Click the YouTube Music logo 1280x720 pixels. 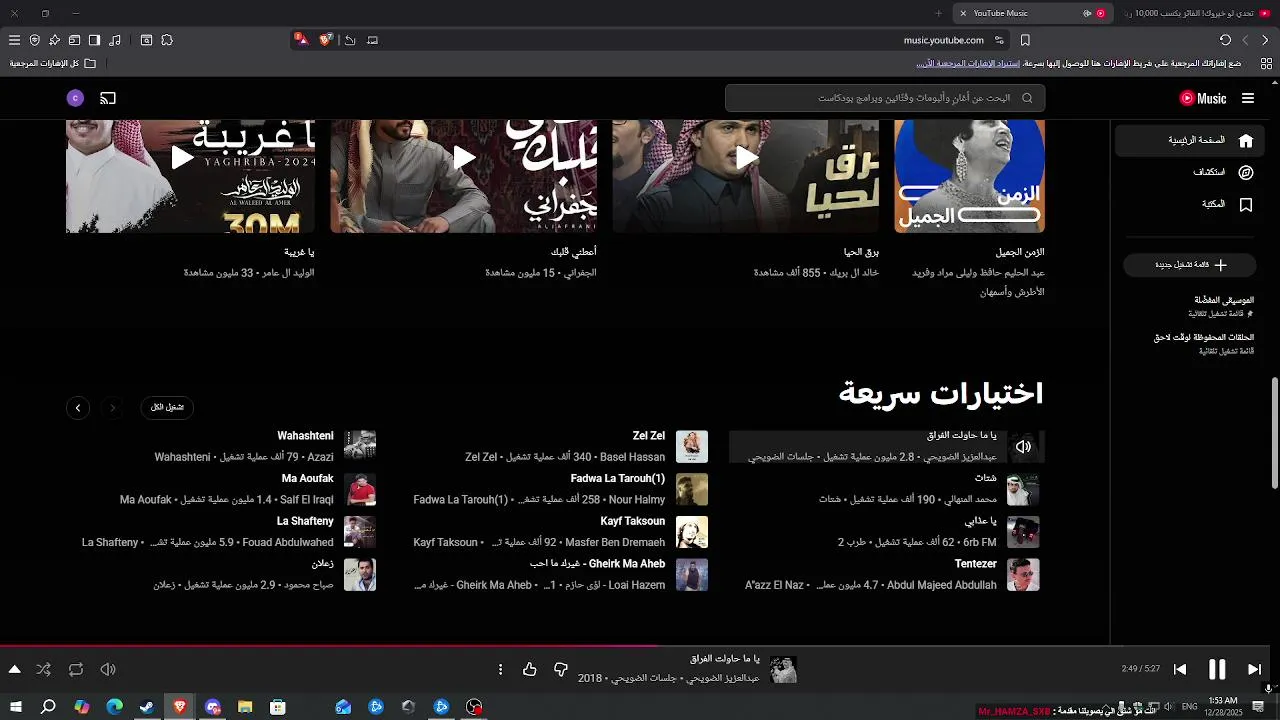point(1203,98)
